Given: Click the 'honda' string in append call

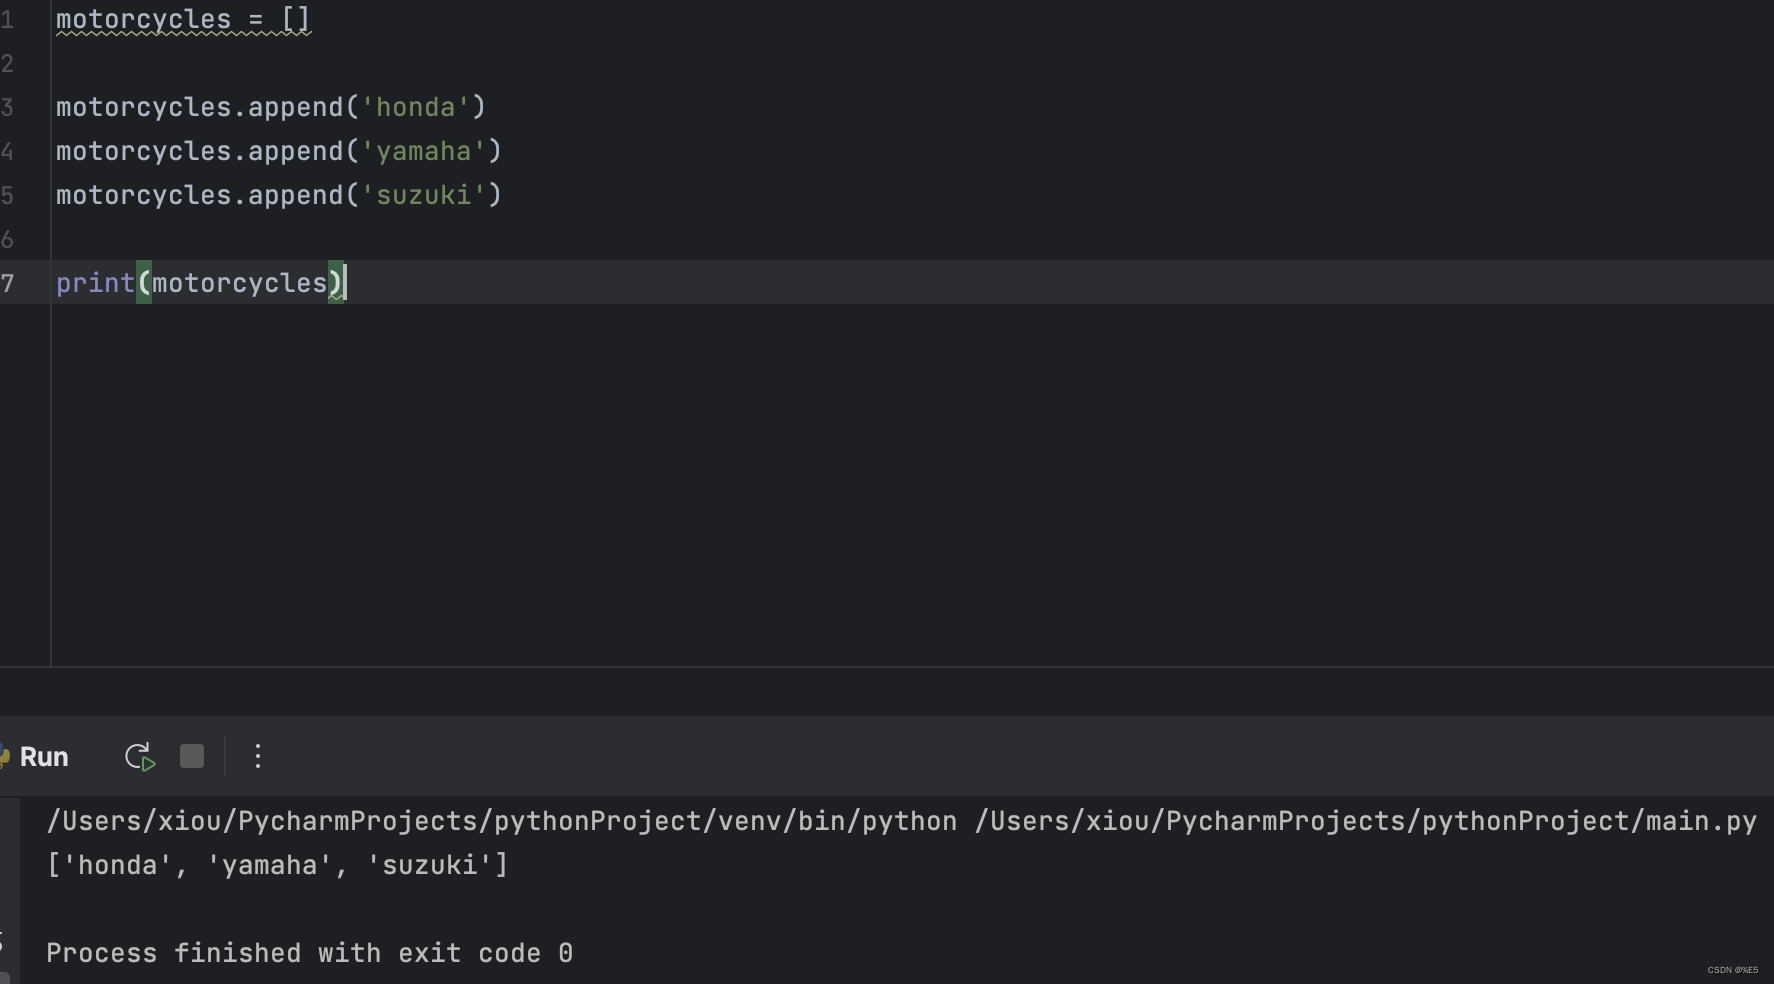Looking at the screenshot, I should coord(415,107).
